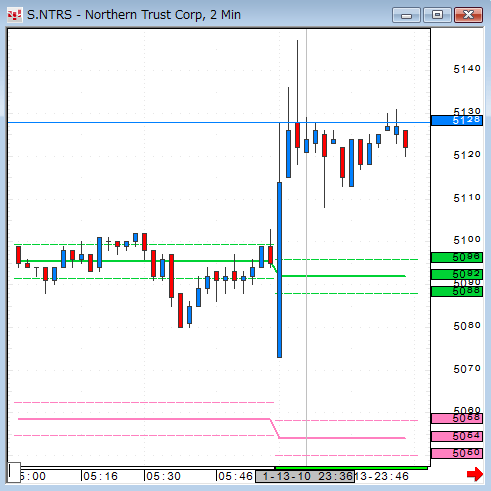Click the 05:16 time axis label
This screenshot has width=491, height=491.
[x=100, y=476]
